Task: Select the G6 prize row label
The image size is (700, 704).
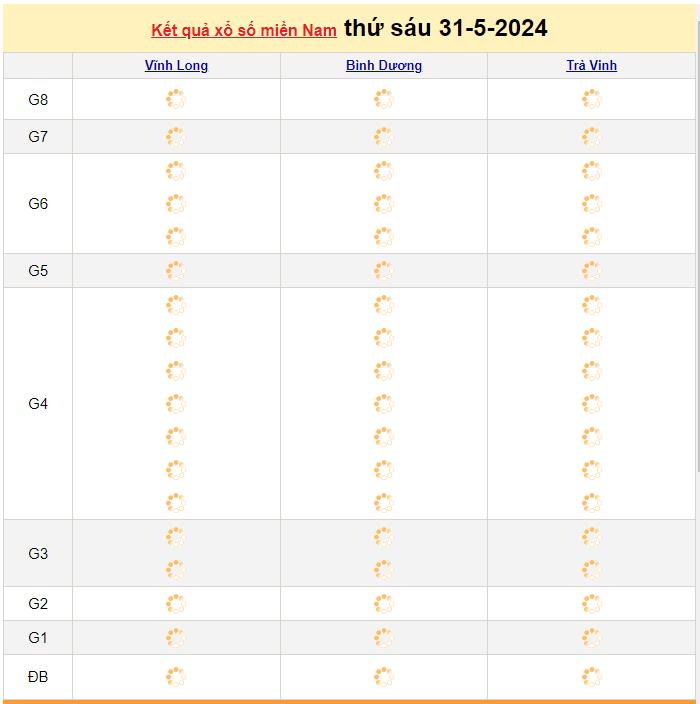Action: [x=38, y=203]
